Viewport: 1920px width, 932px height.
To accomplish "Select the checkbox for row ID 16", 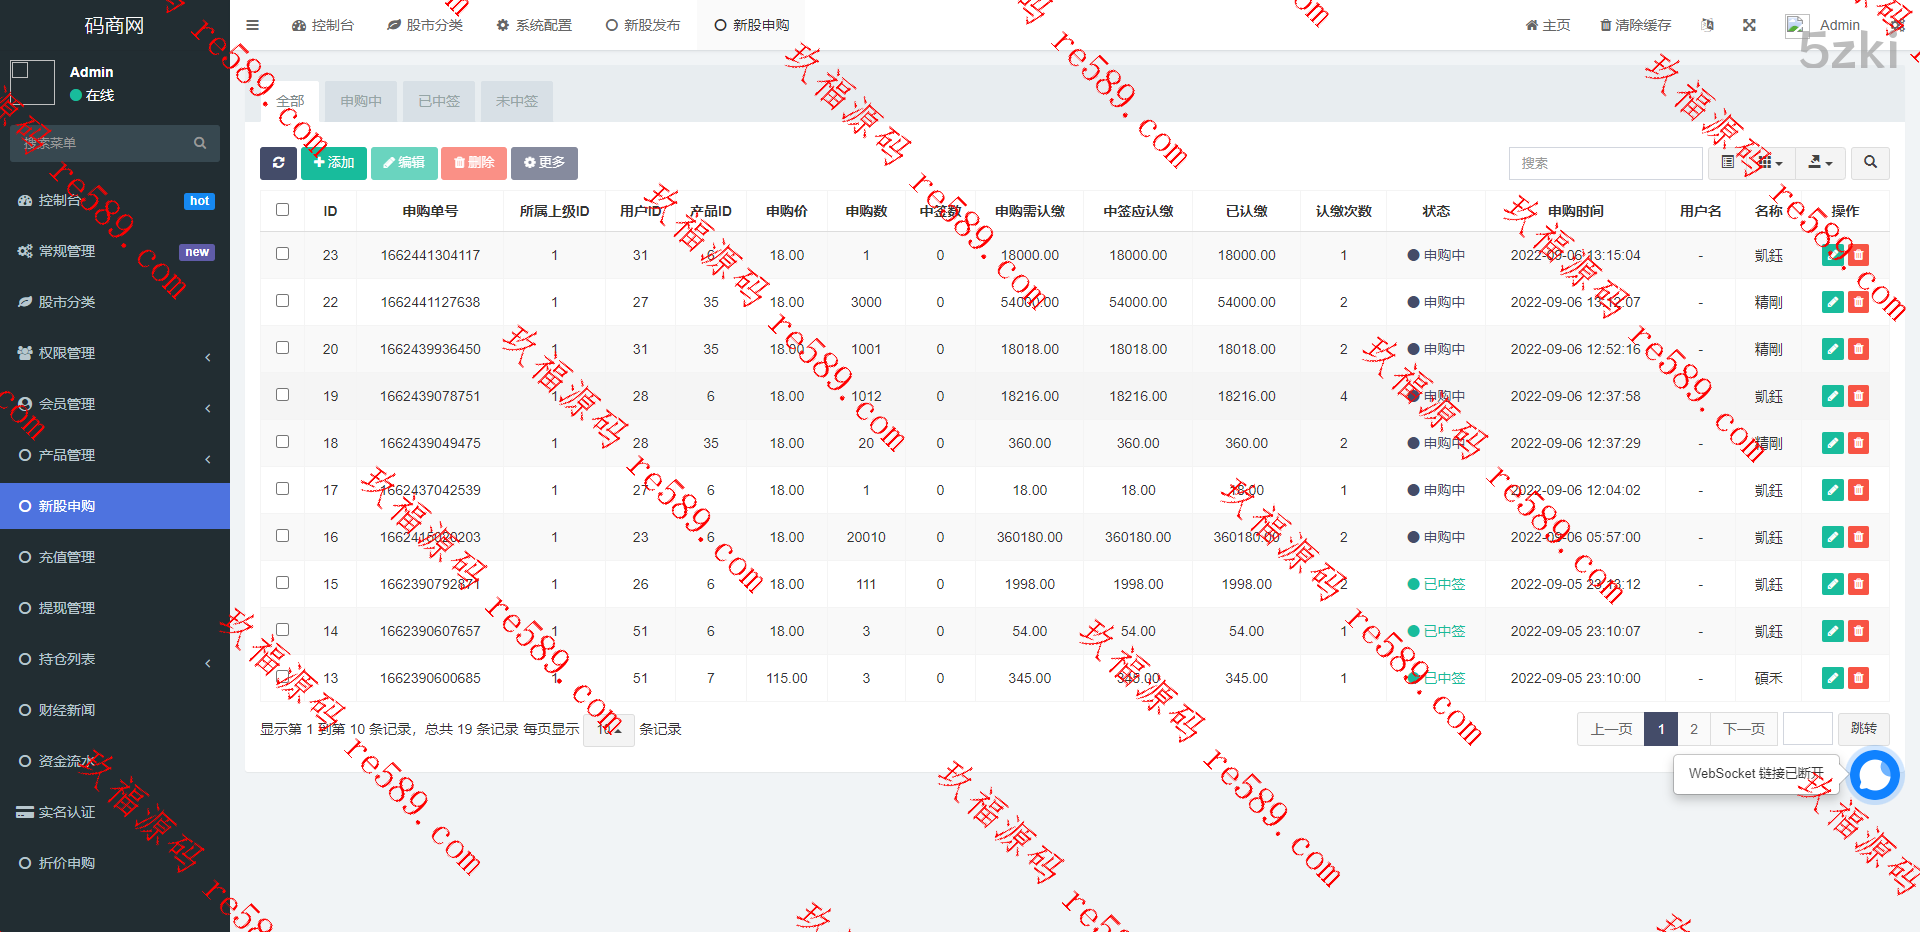I will point(282,536).
